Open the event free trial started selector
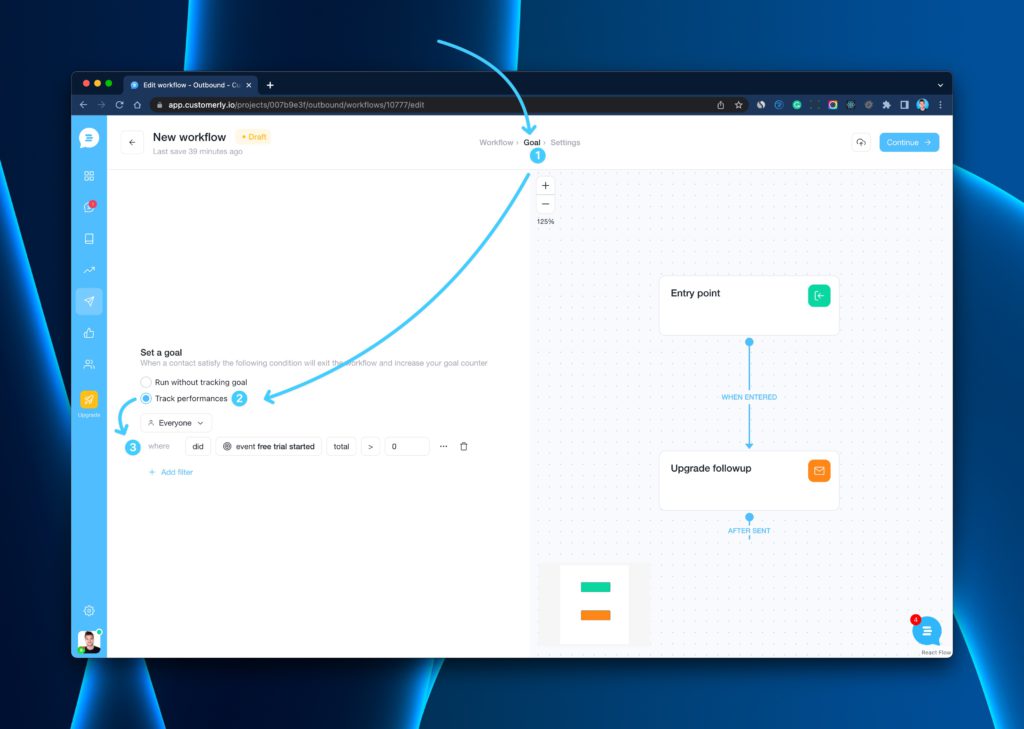1024x729 pixels. click(268, 447)
